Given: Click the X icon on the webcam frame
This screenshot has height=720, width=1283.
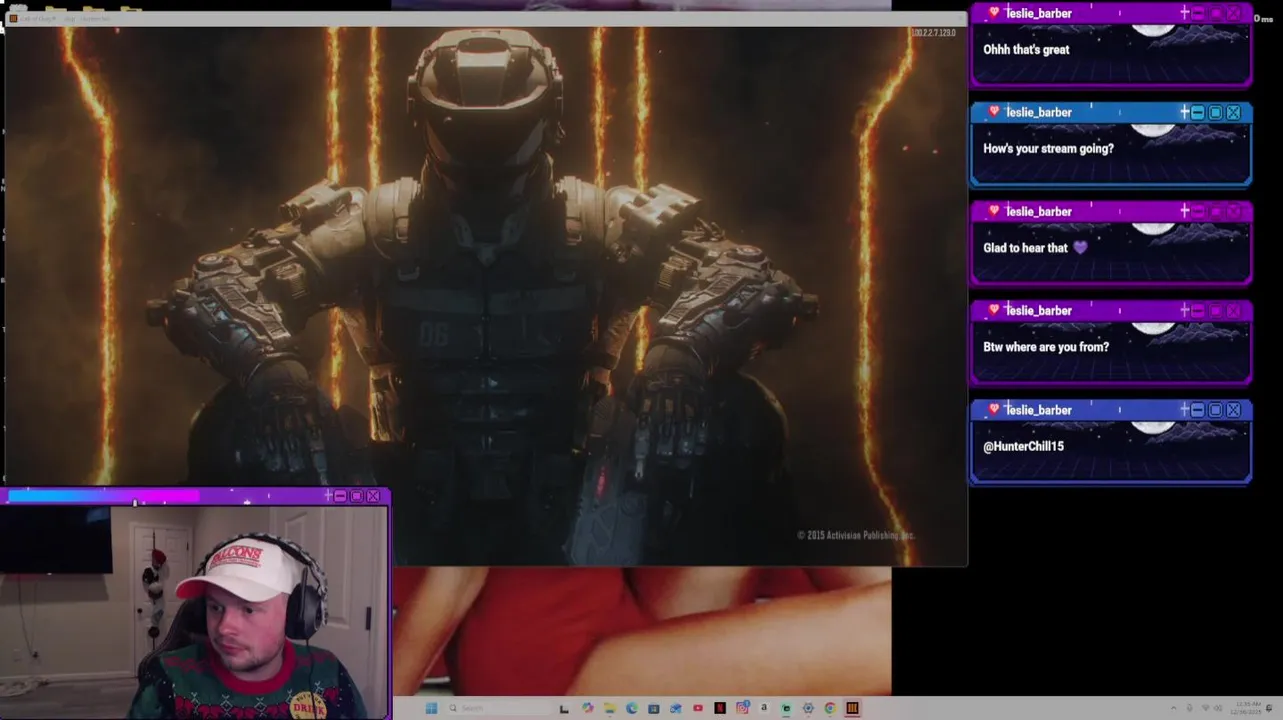Looking at the screenshot, I should [x=373, y=495].
